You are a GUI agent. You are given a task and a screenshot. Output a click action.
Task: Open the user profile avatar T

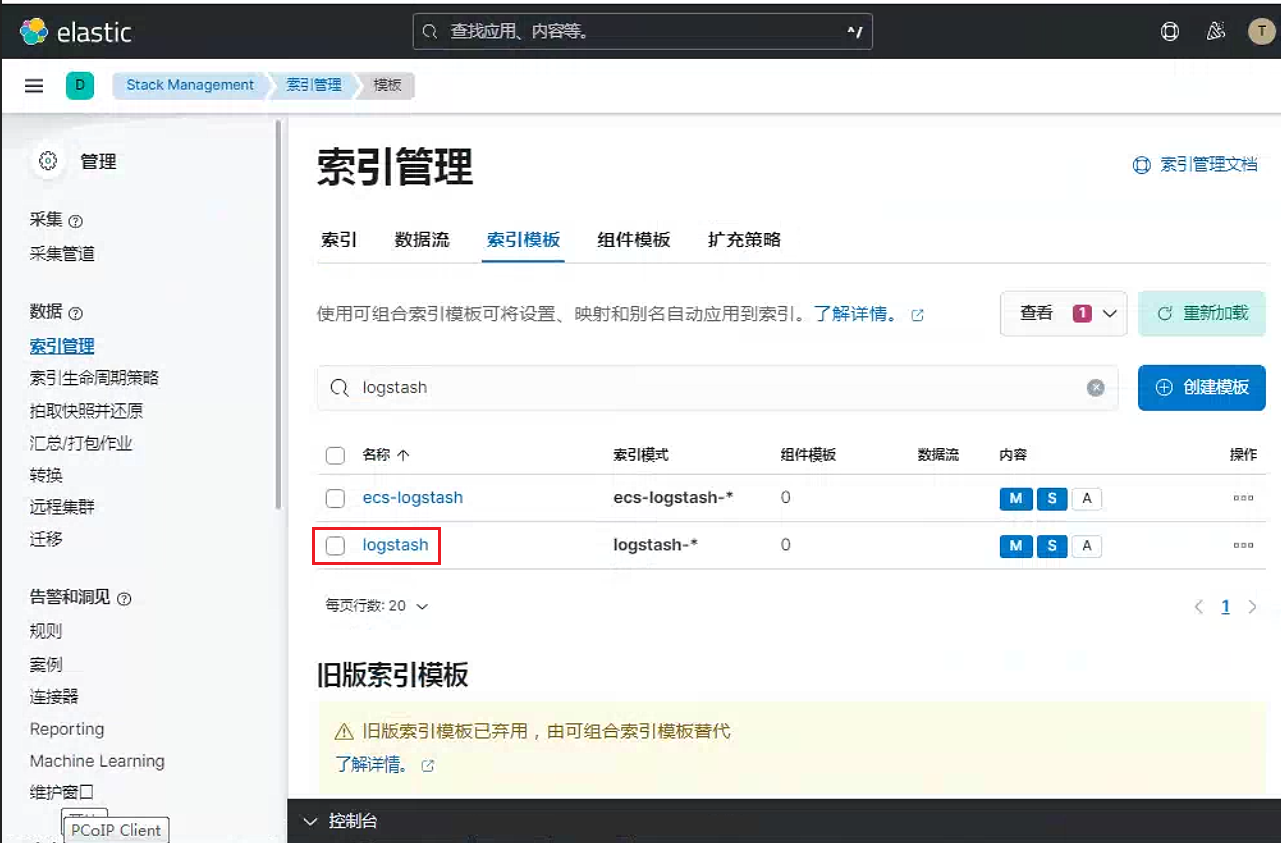tap(1261, 32)
